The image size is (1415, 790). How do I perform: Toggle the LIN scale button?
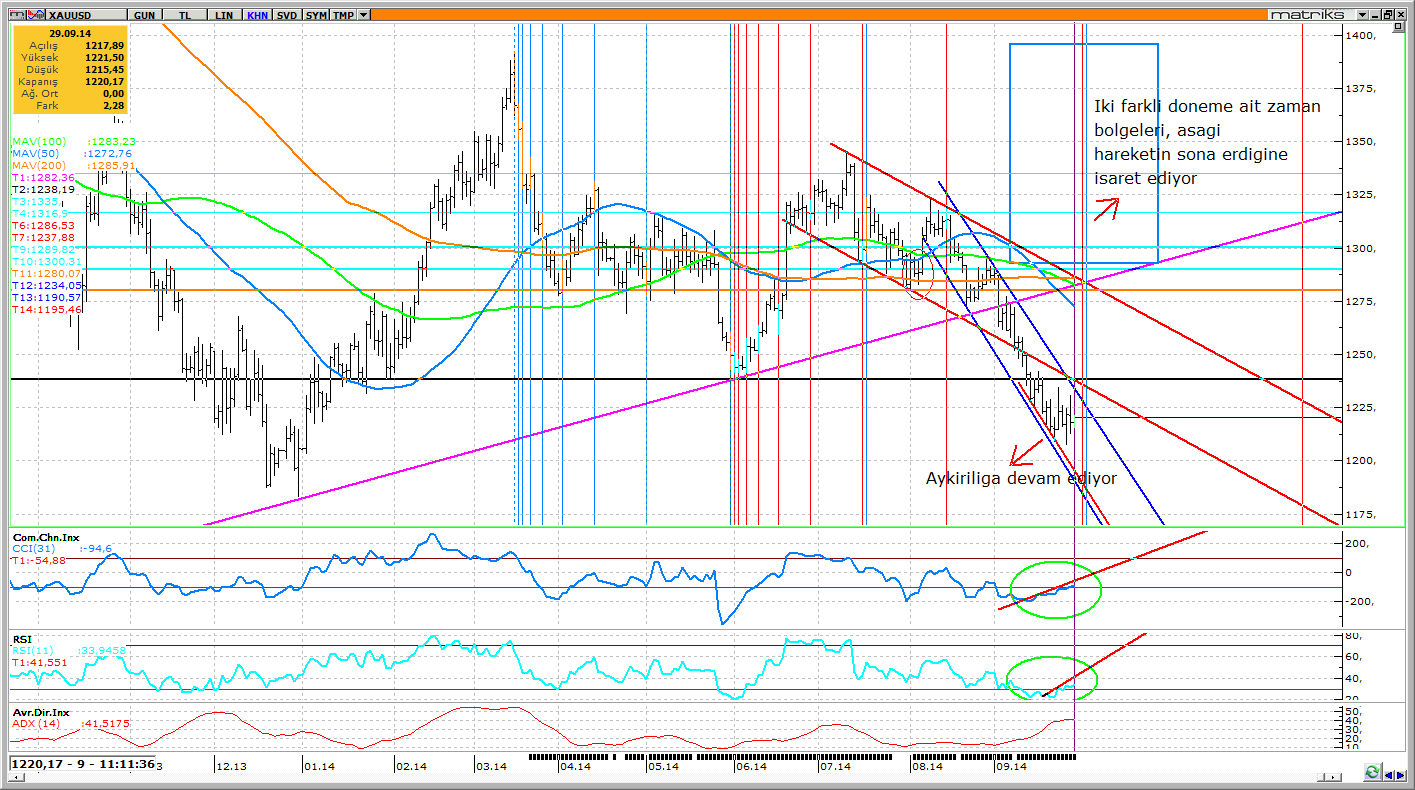point(223,15)
